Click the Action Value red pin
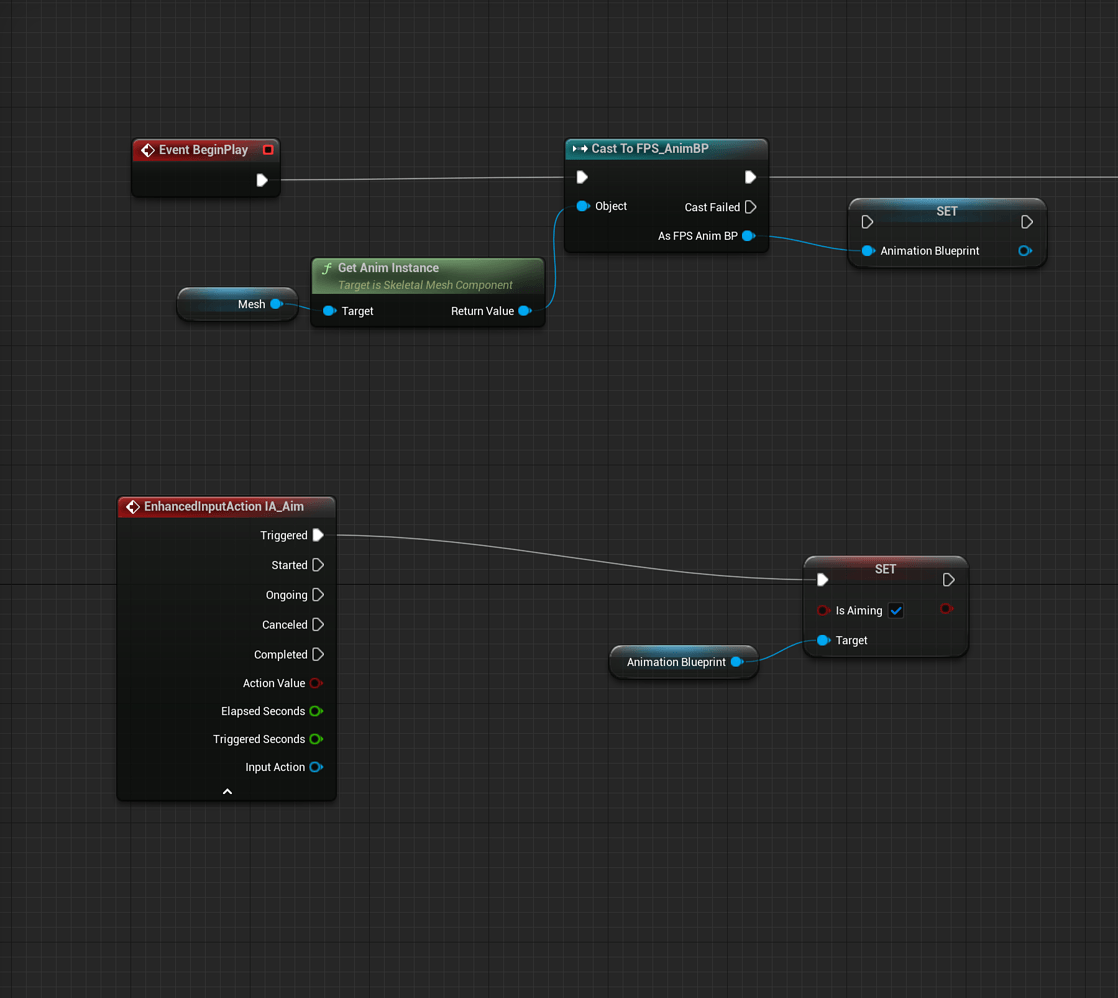 (x=316, y=683)
